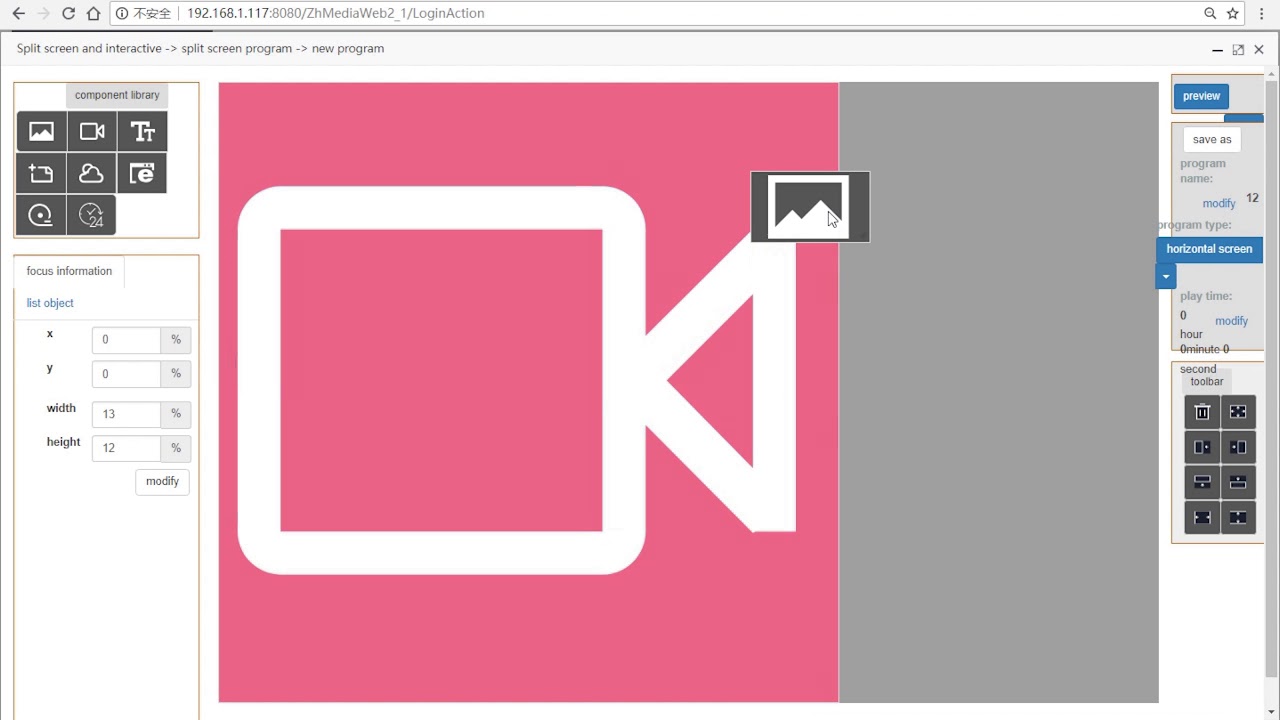Reload the page with browser refresh
1280x720 pixels.
coord(68,13)
